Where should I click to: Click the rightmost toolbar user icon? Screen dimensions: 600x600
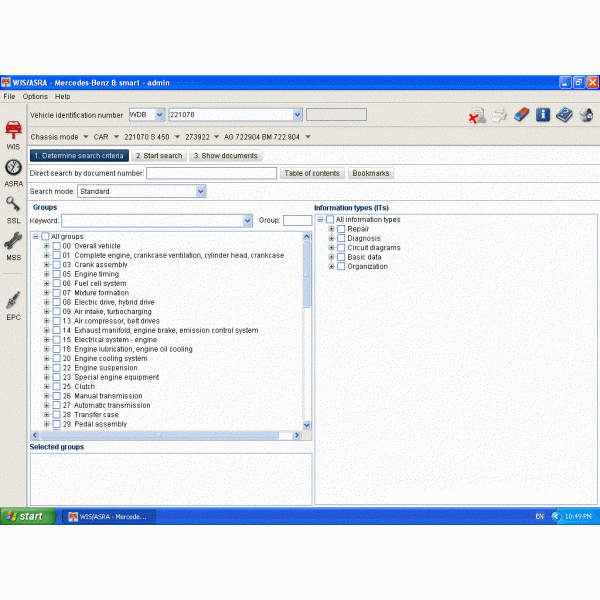coord(586,115)
